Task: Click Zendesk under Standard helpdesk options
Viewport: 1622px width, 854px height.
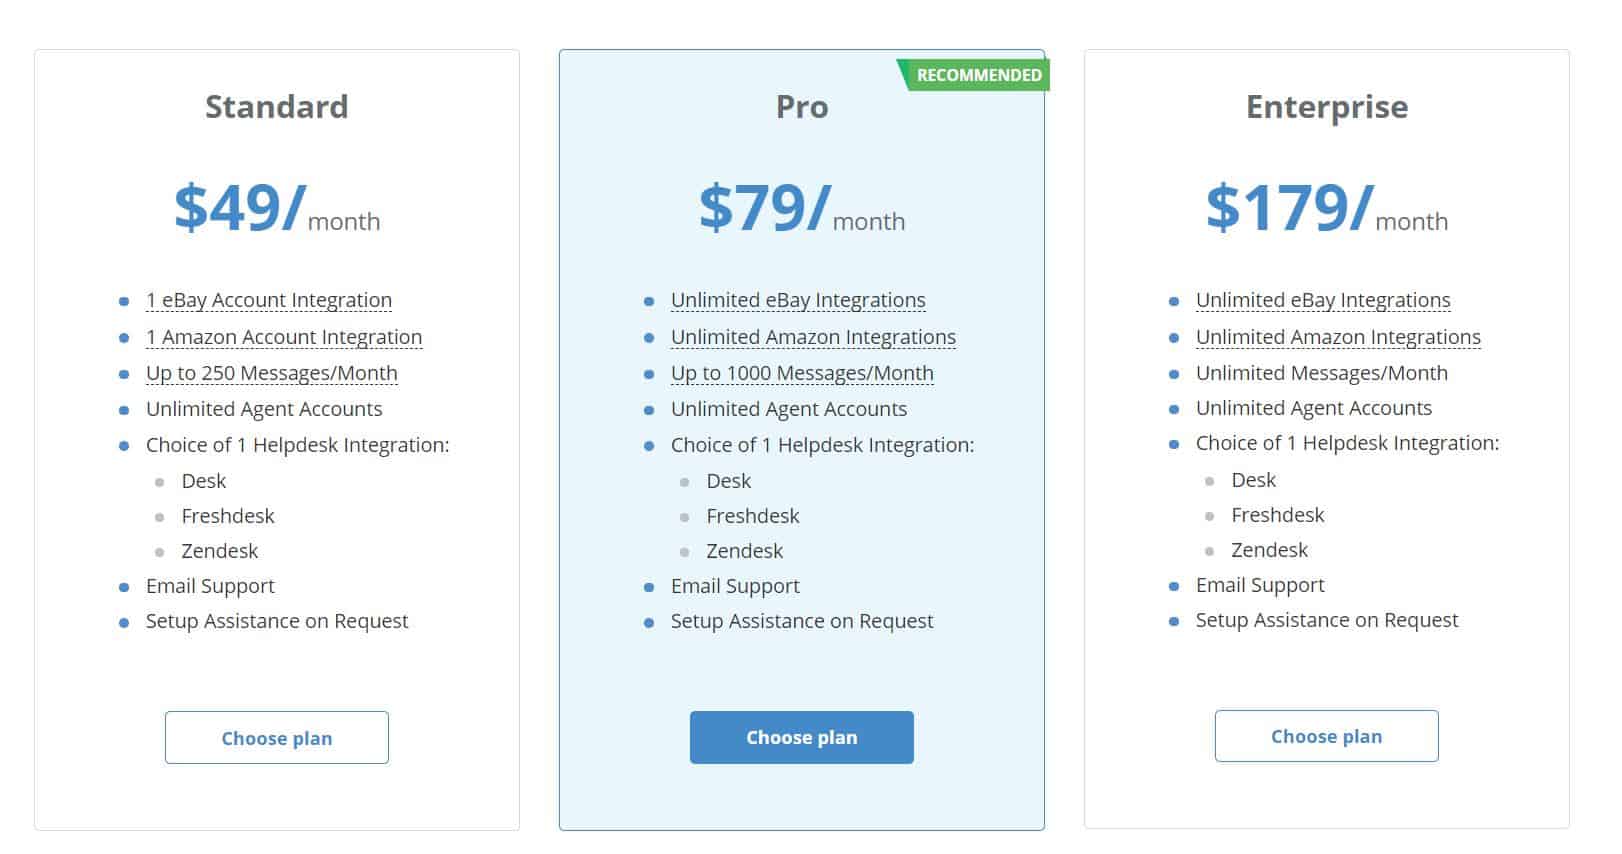Action: point(219,551)
